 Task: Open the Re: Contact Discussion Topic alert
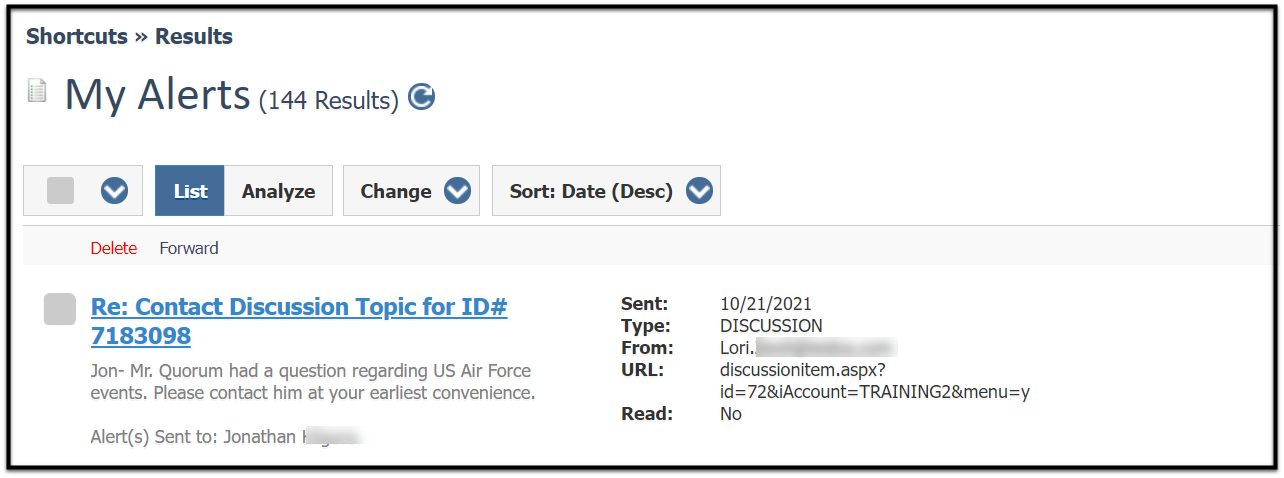point(299,320)
